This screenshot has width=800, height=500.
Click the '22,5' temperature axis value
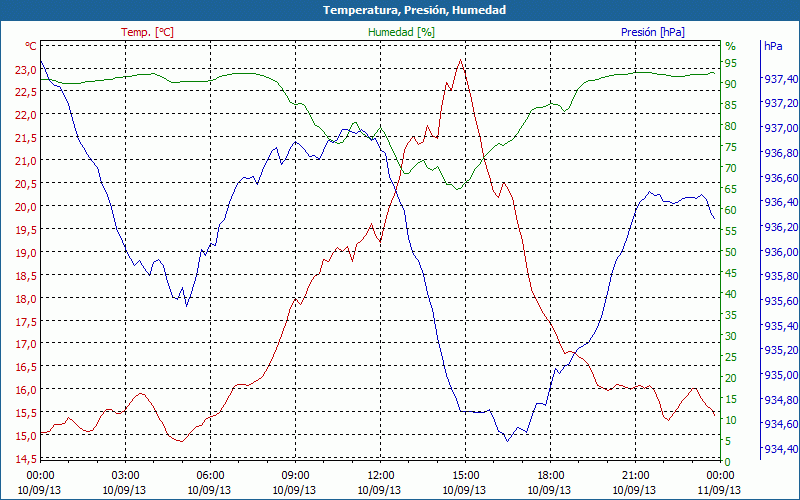tap(27, 92)
